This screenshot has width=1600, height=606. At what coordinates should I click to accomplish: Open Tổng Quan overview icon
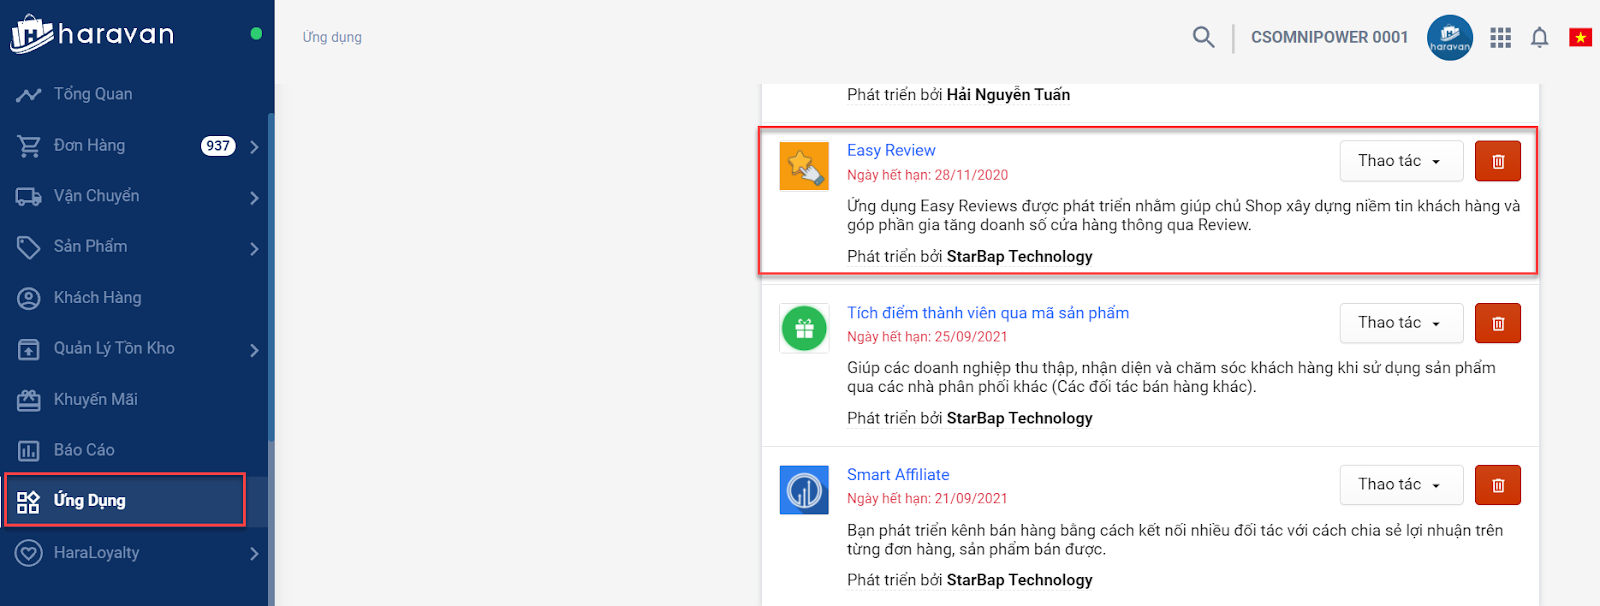pyautogui.click(x=28, y=94)
